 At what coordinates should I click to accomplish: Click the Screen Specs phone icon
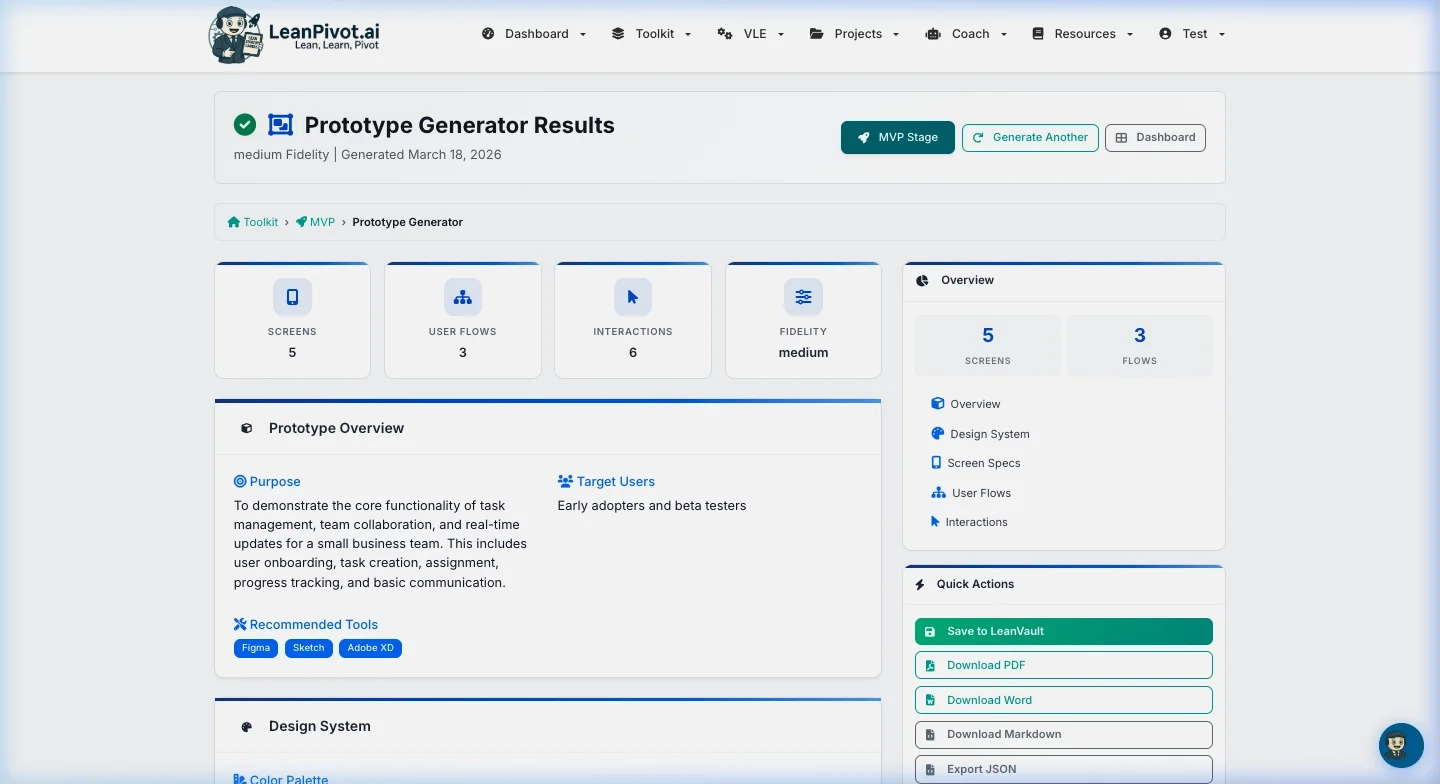(936, 462)
